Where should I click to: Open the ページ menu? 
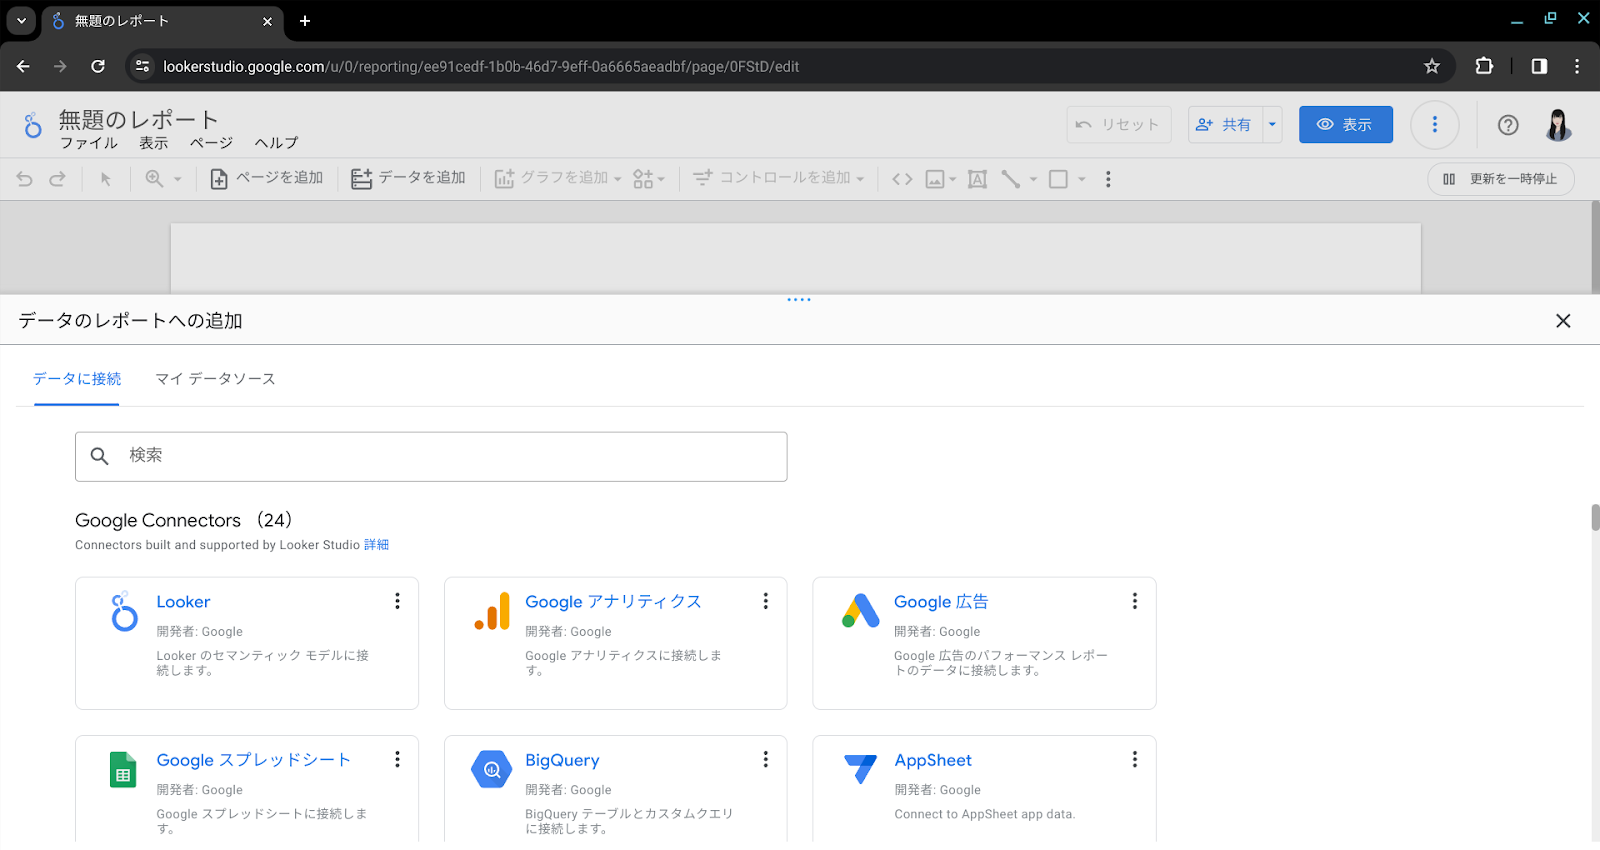[211, 143]
